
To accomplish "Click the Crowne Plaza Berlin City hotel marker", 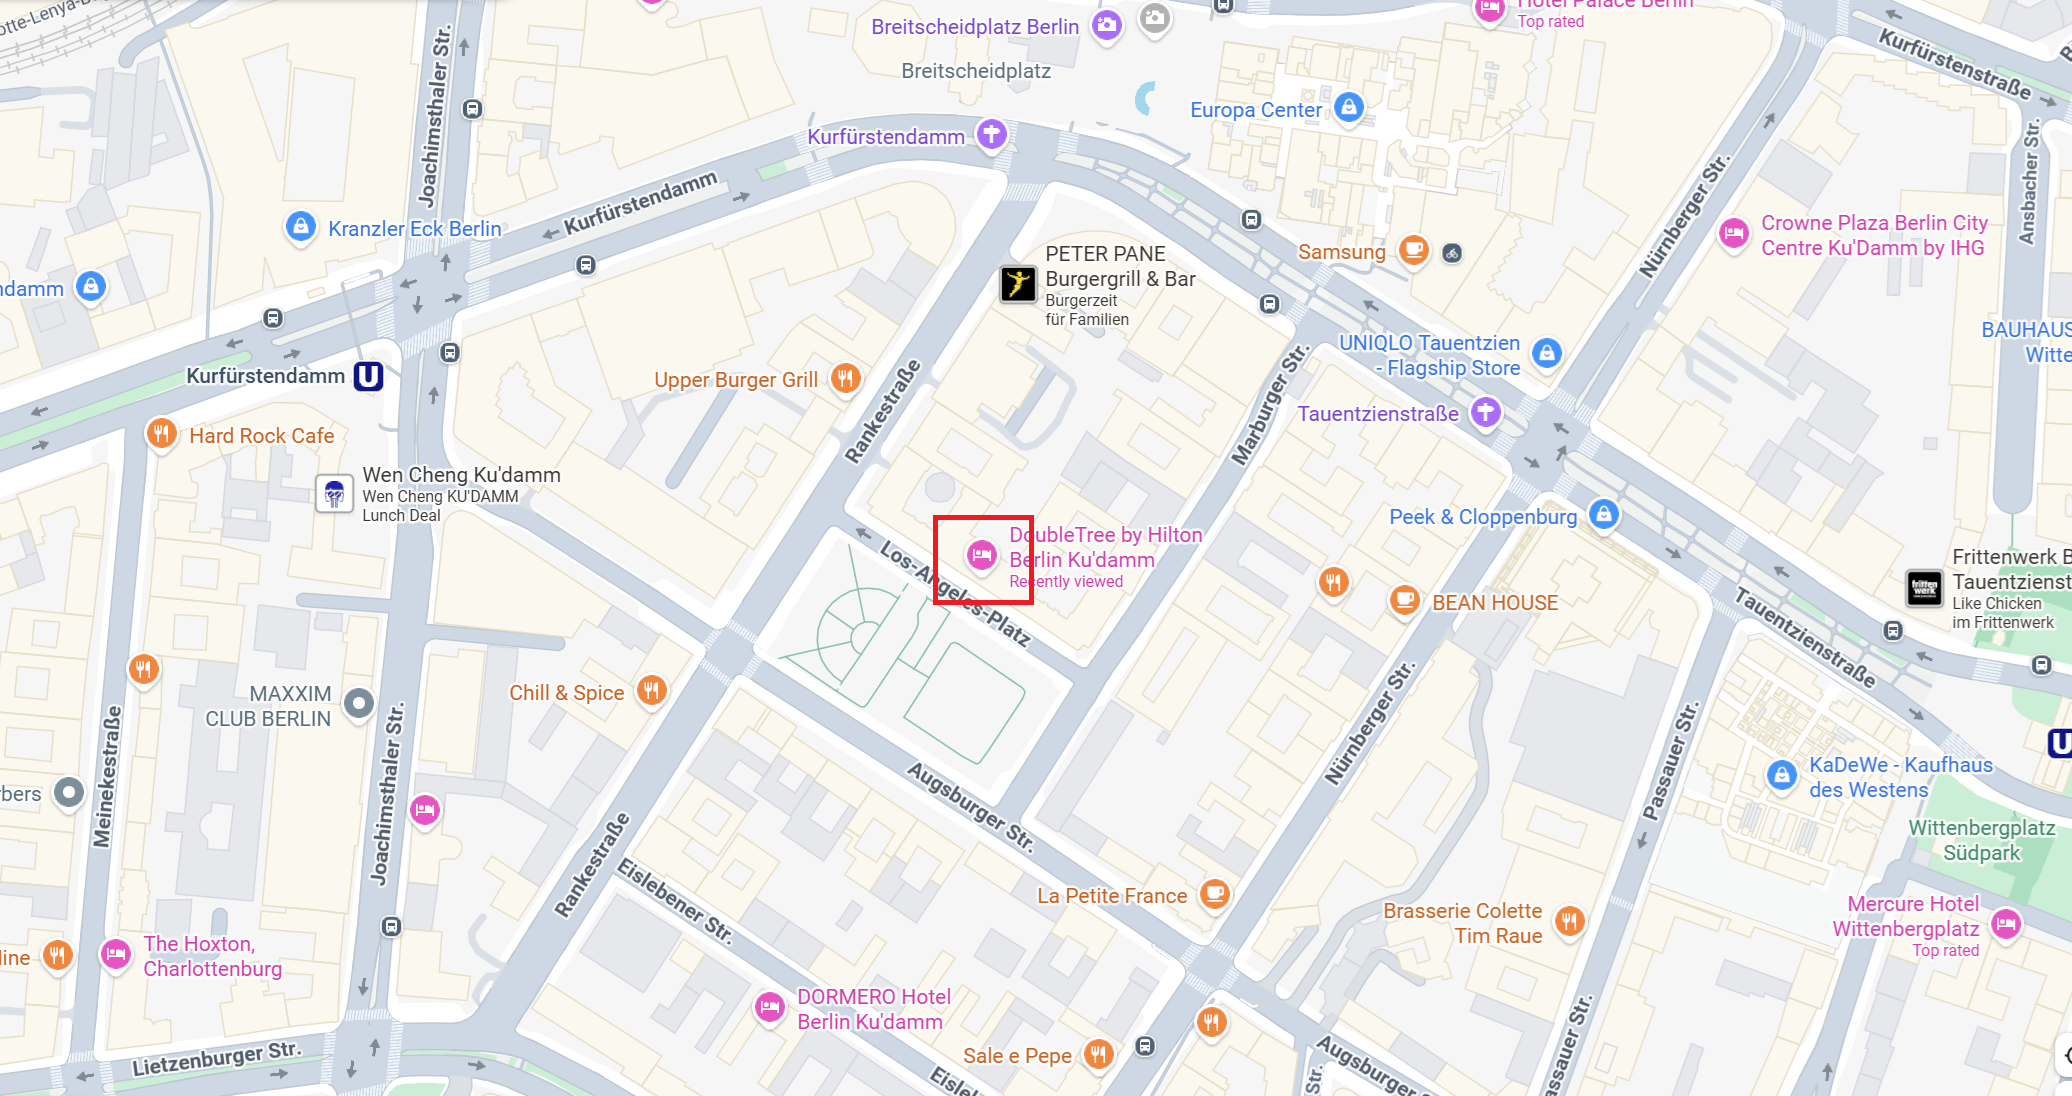I will (x=1734, y=234).
